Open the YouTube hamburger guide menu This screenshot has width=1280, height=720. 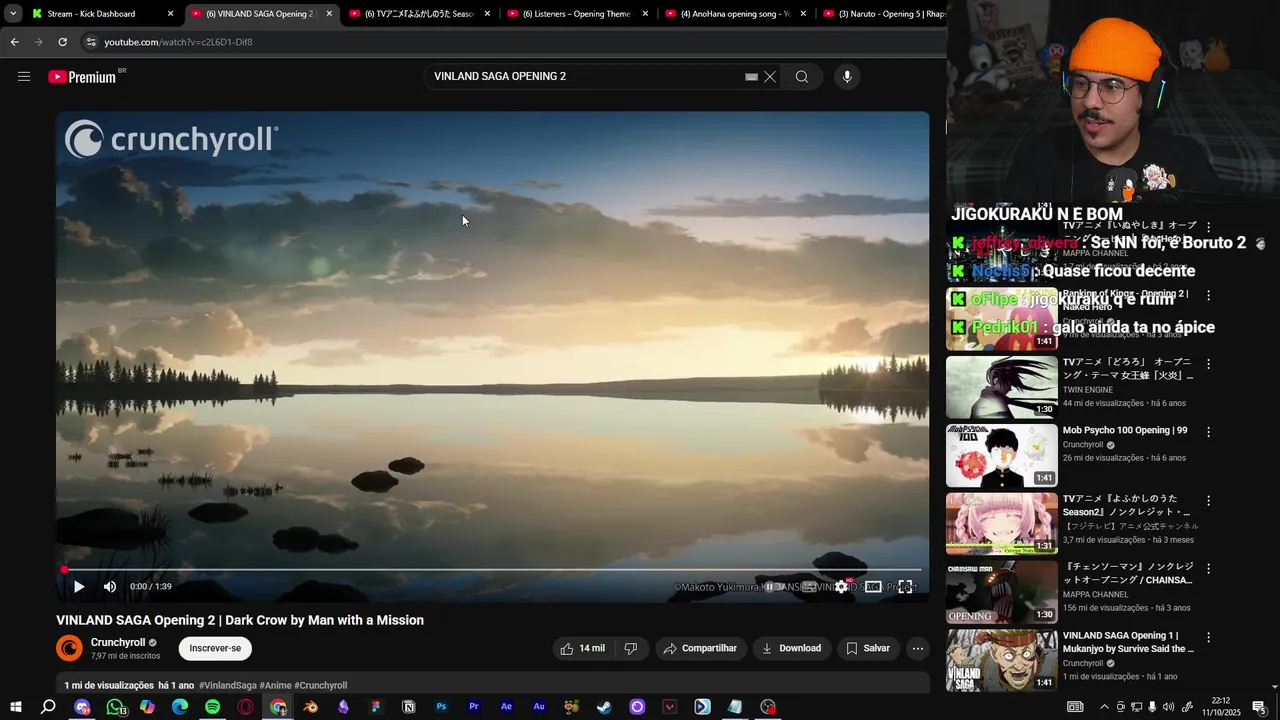point(24,77)
